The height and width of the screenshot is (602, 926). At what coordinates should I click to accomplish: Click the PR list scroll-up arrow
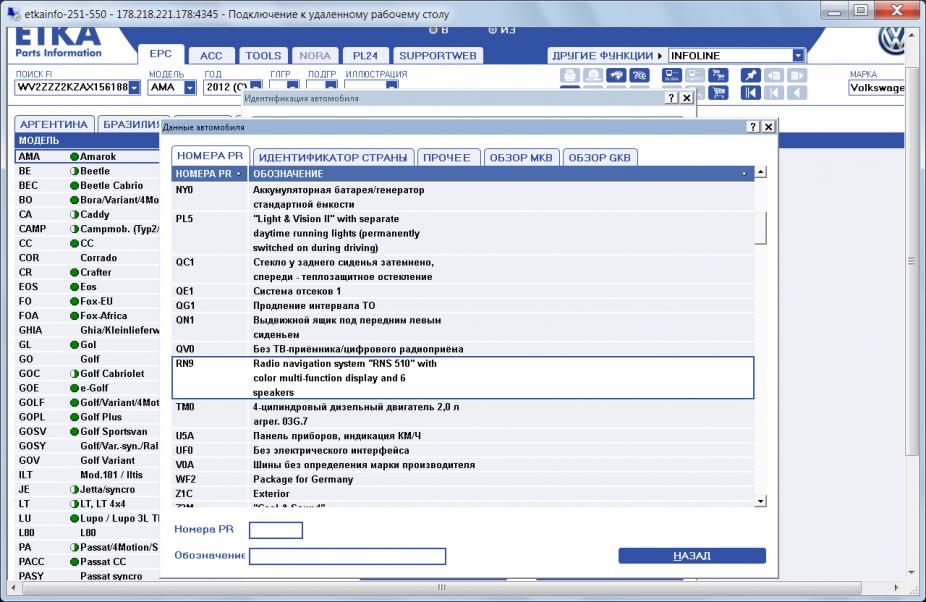coord(761,173)
